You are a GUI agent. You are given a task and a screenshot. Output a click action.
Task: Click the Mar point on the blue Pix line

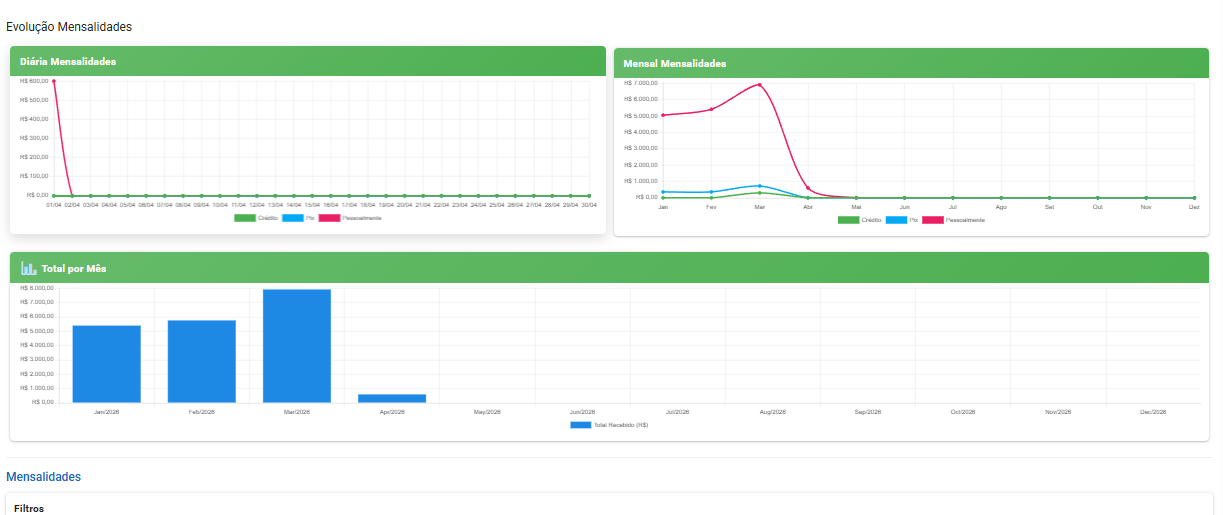click(760, 186)
